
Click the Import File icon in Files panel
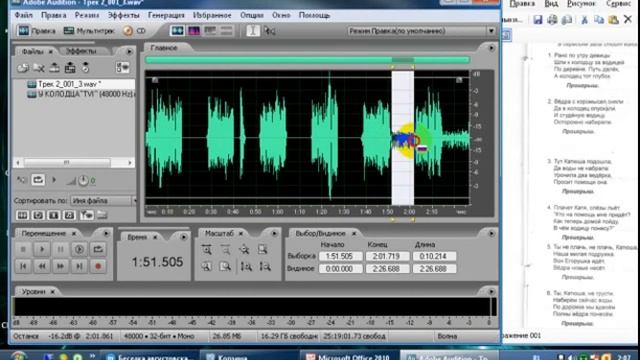click(23, 68)
